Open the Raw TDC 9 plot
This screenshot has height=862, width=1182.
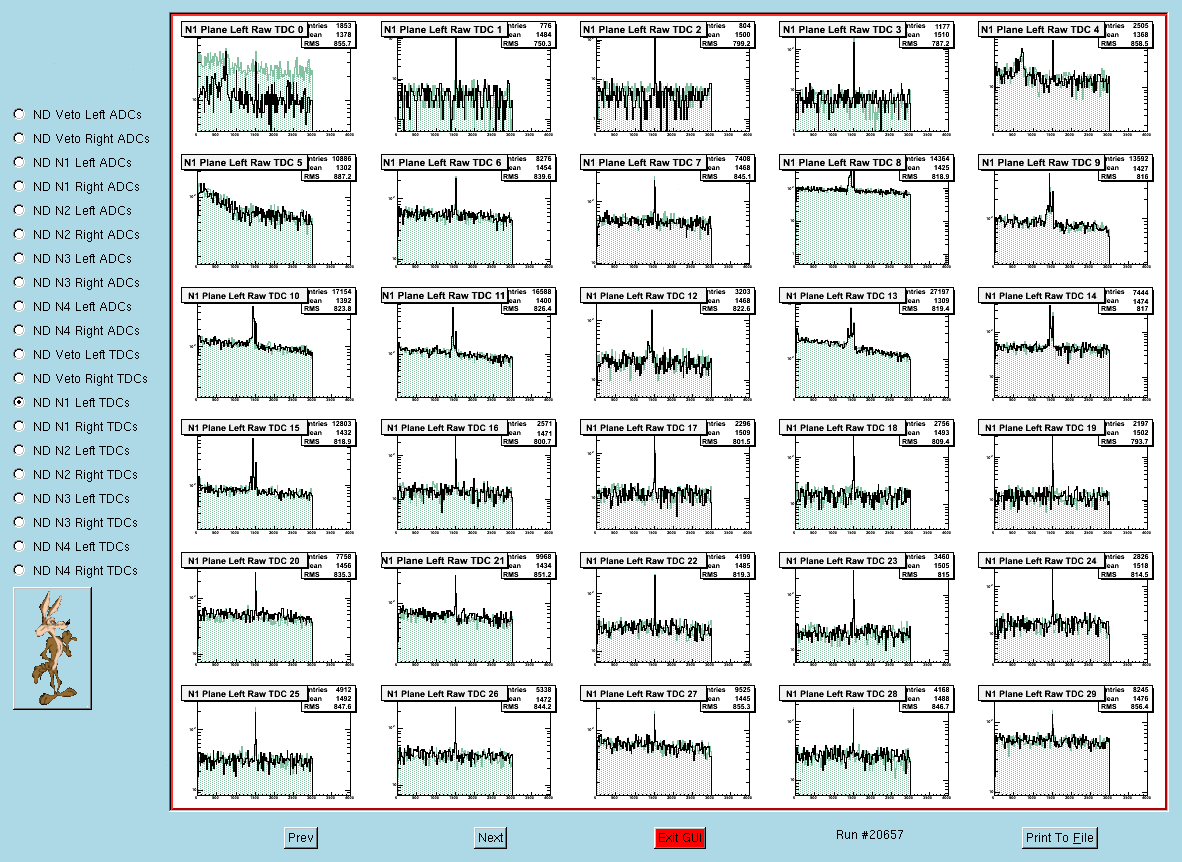coord(1065,213)
